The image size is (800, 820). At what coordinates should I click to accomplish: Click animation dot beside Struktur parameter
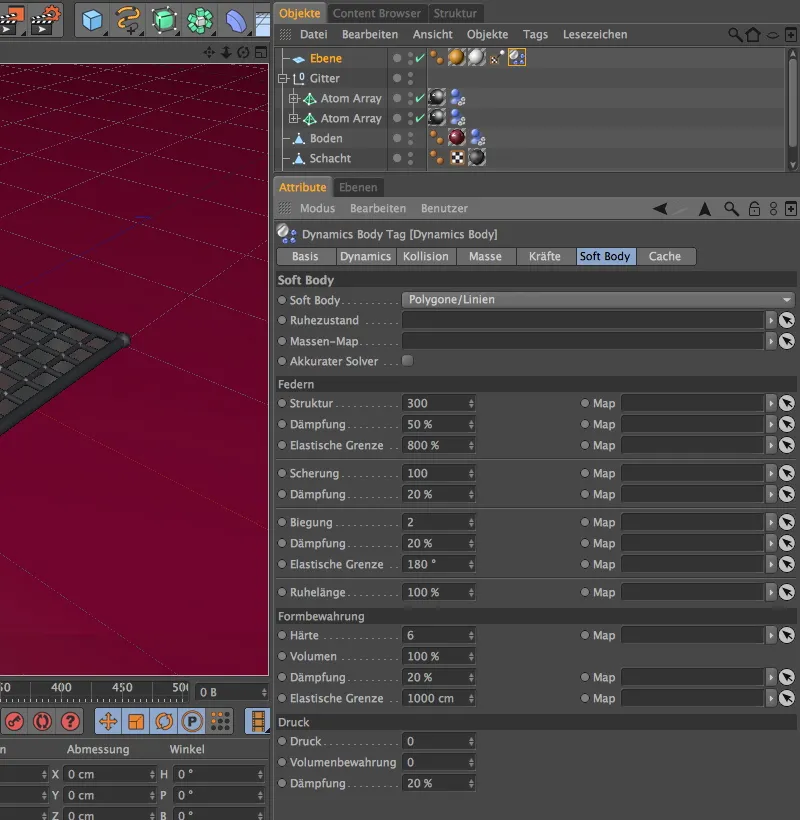pyautogui.click(x=282, y=403)
